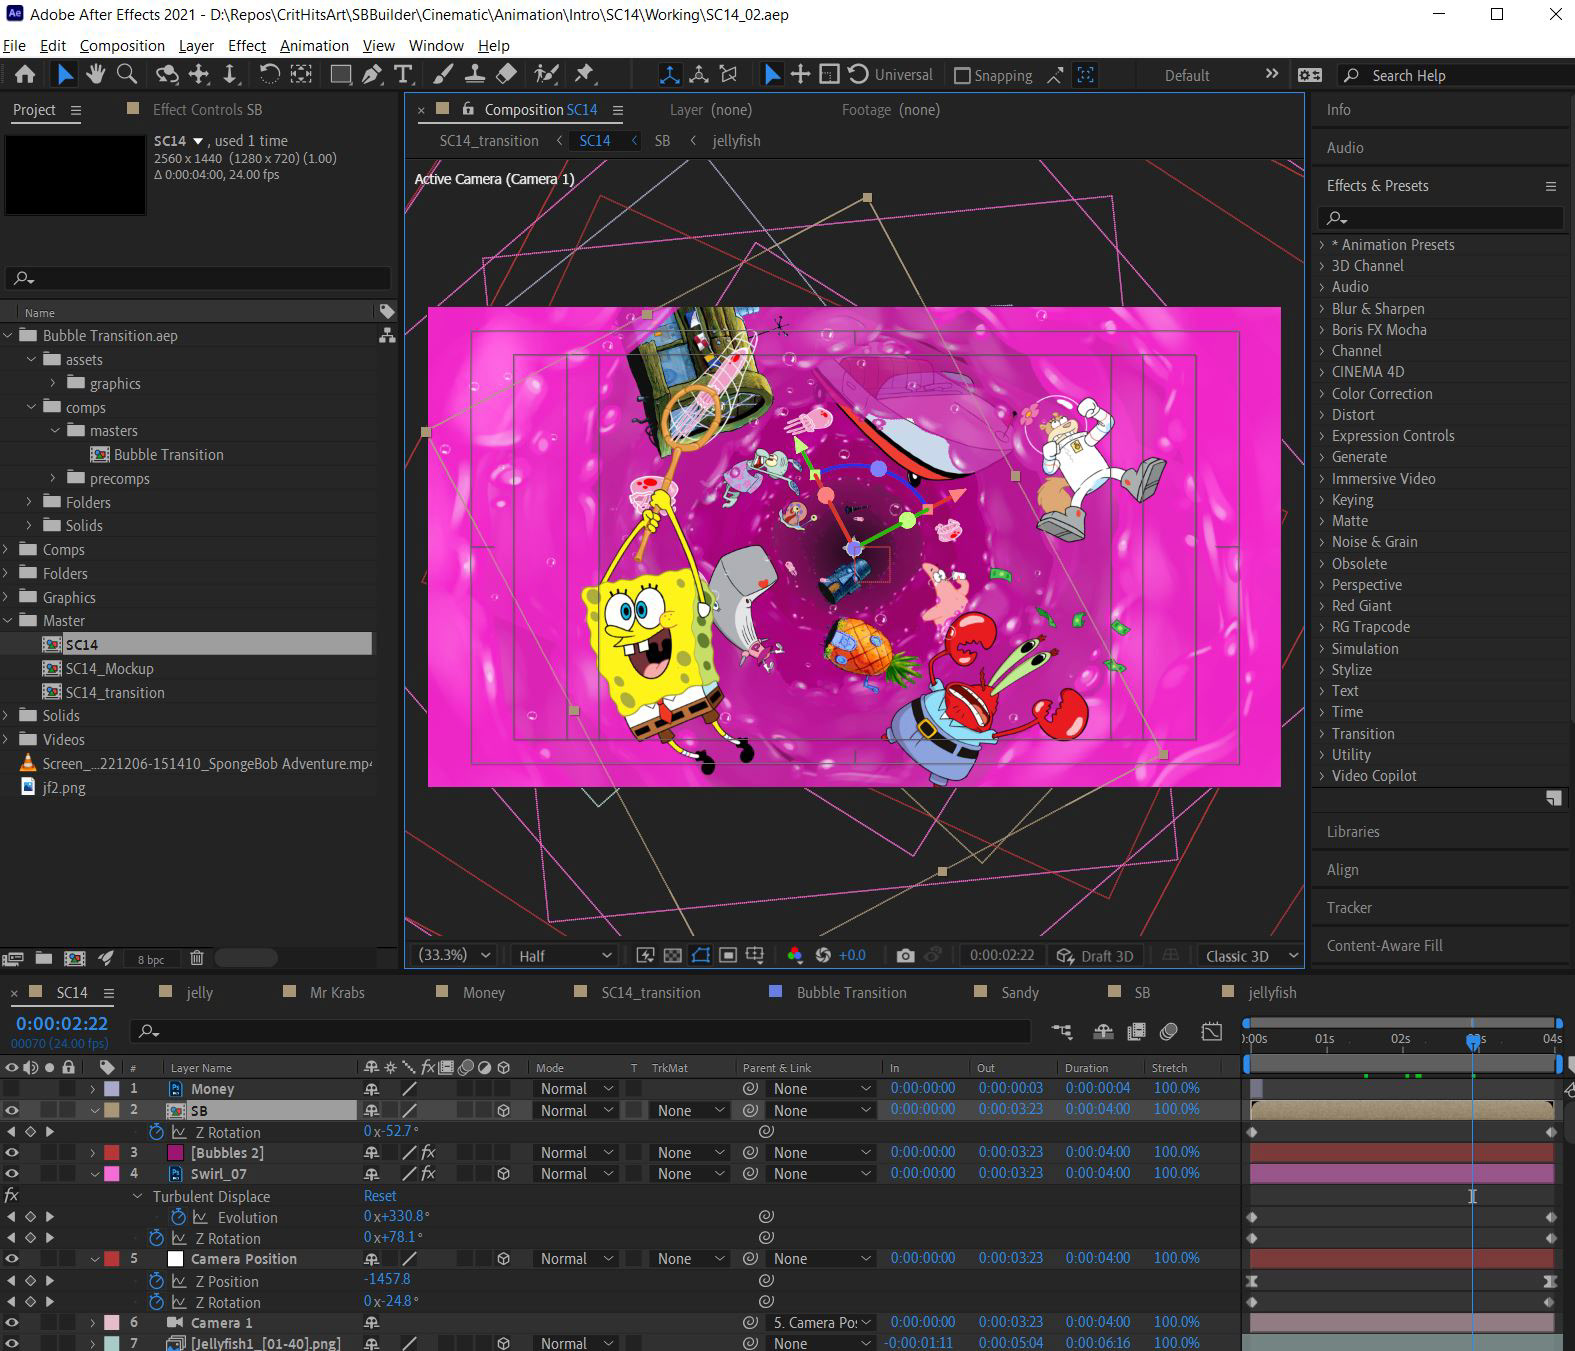Viewport: 1575px width, 1351px height.
Task: Select the Puppet Pin tool
Action: click(585, 75)
